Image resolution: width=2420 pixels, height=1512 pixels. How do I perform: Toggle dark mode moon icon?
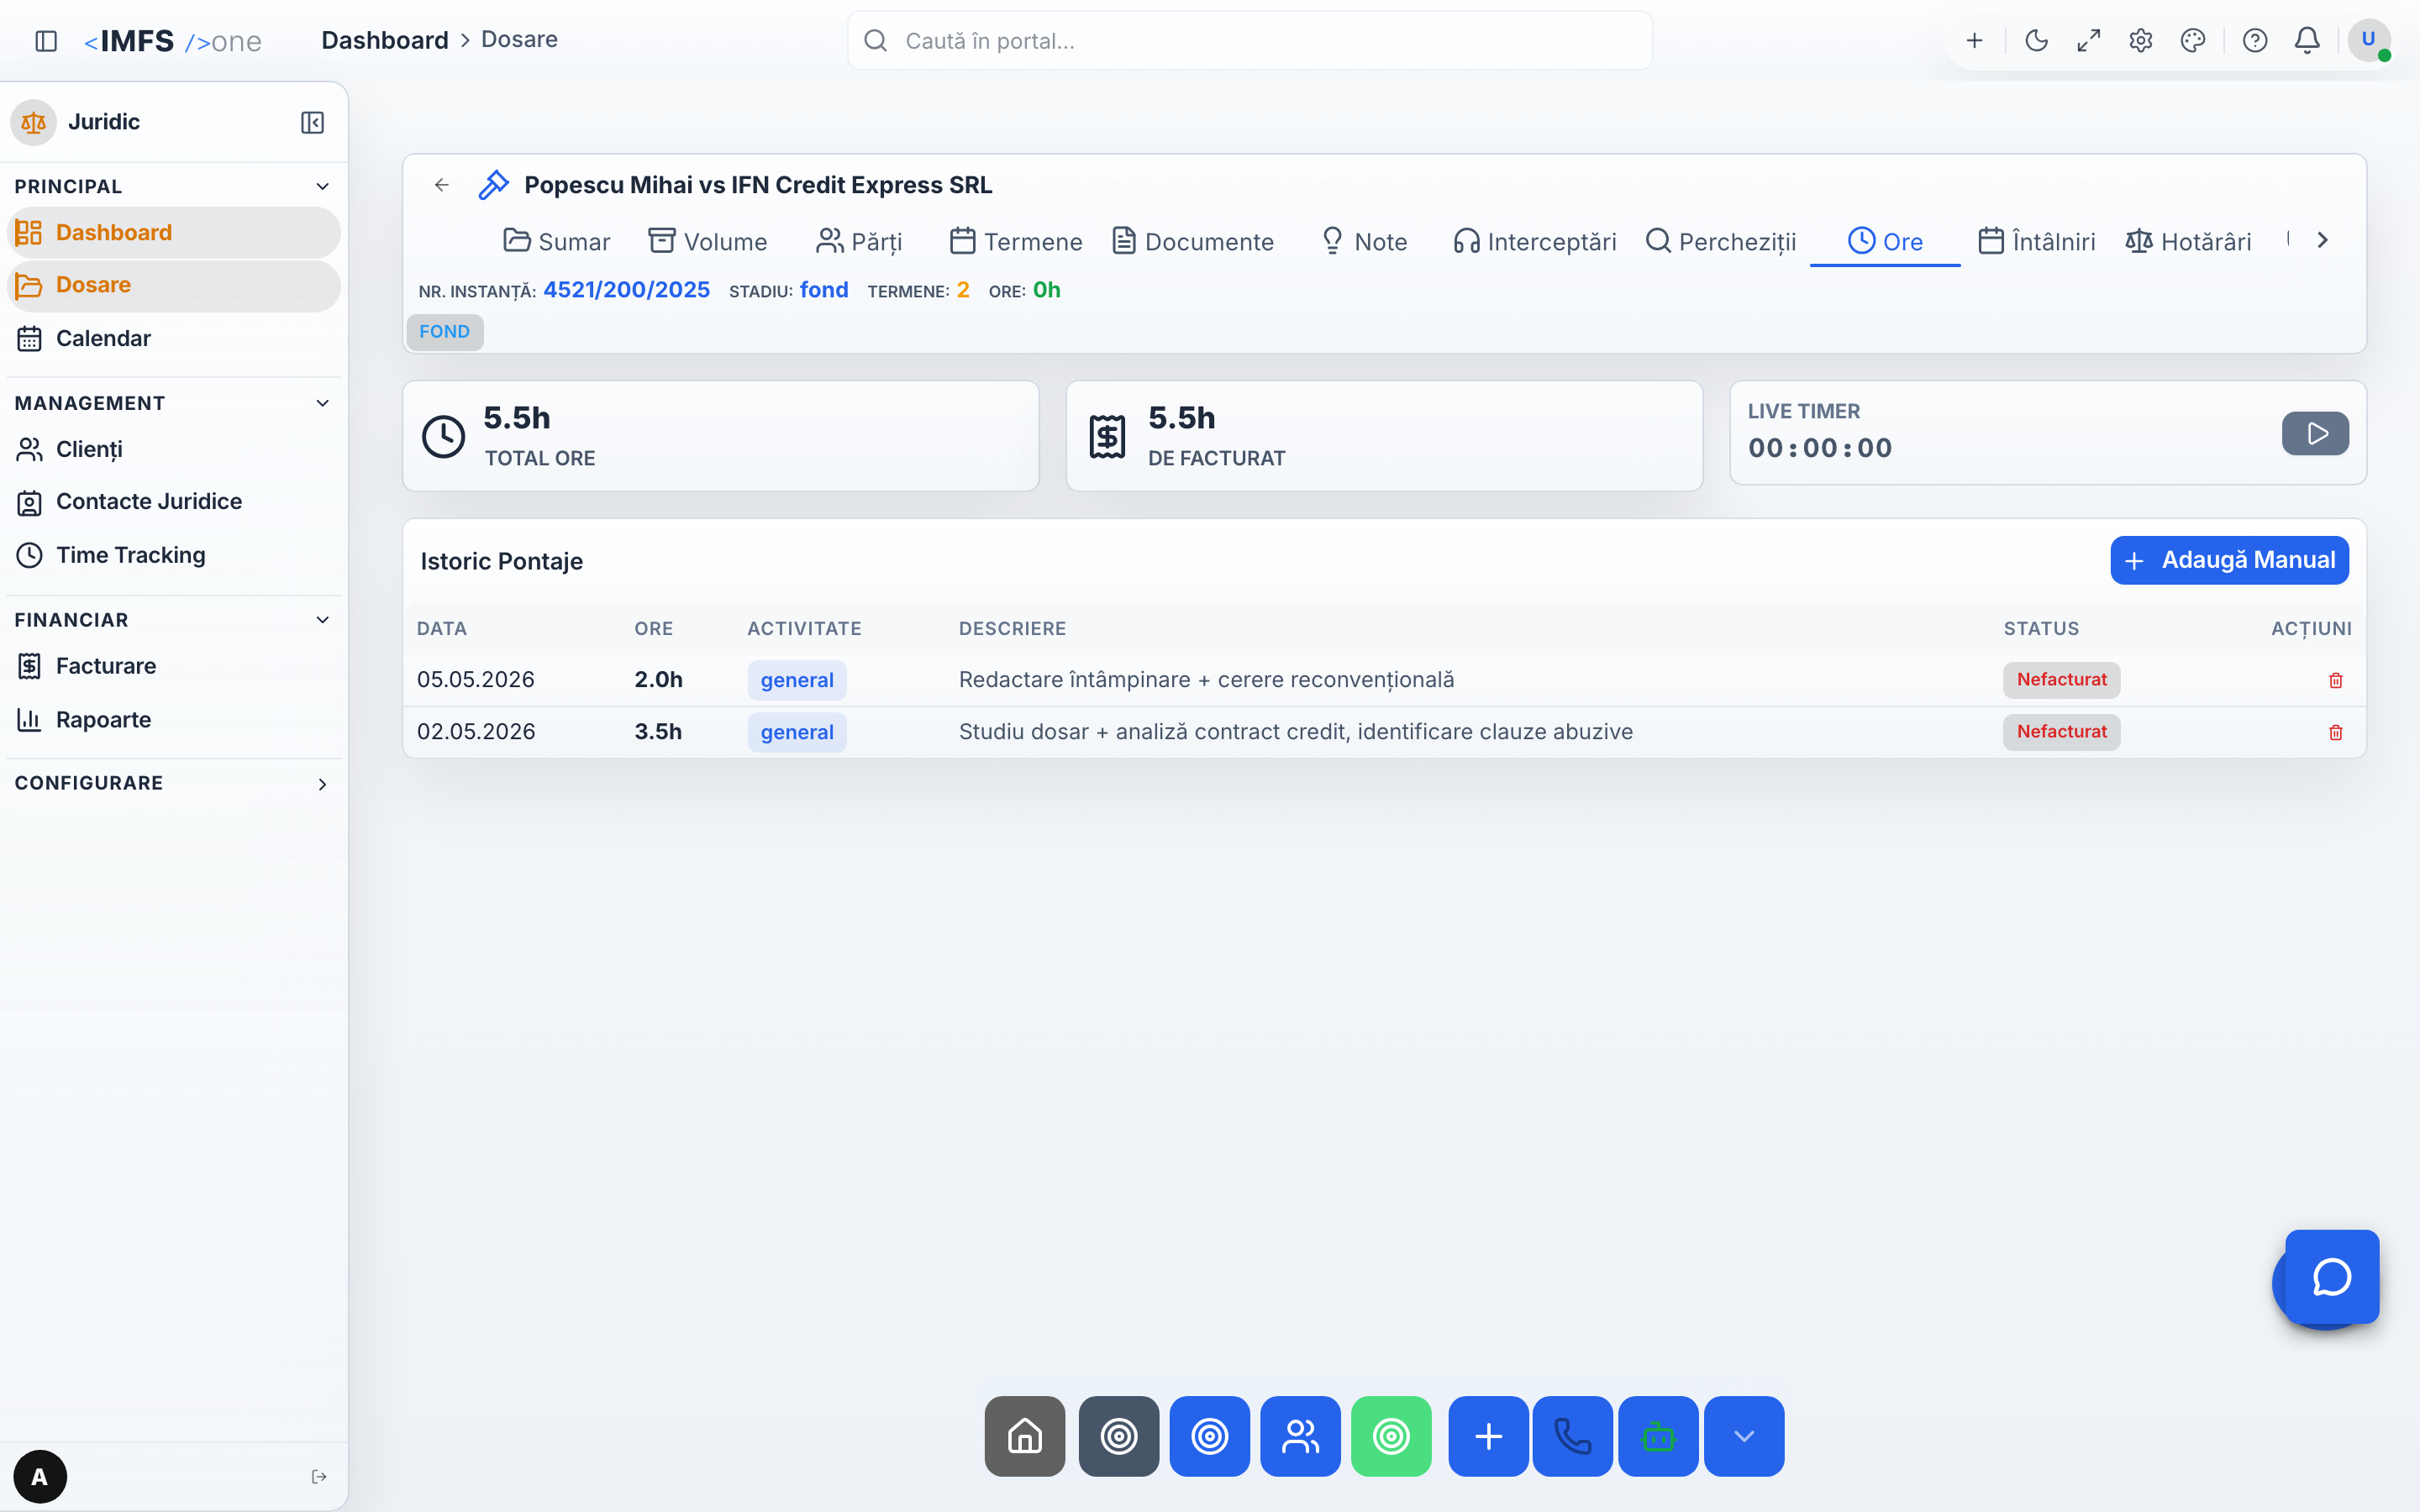click(x=2036, y=41)
